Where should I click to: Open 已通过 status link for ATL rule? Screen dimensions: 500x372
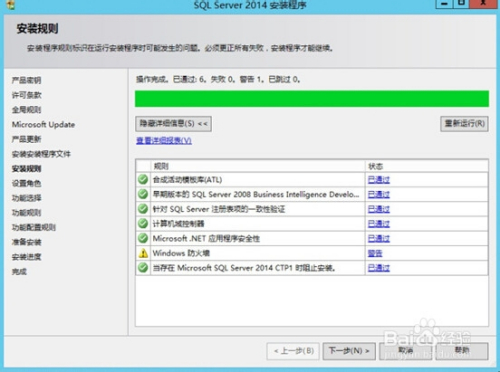point(379,180)
